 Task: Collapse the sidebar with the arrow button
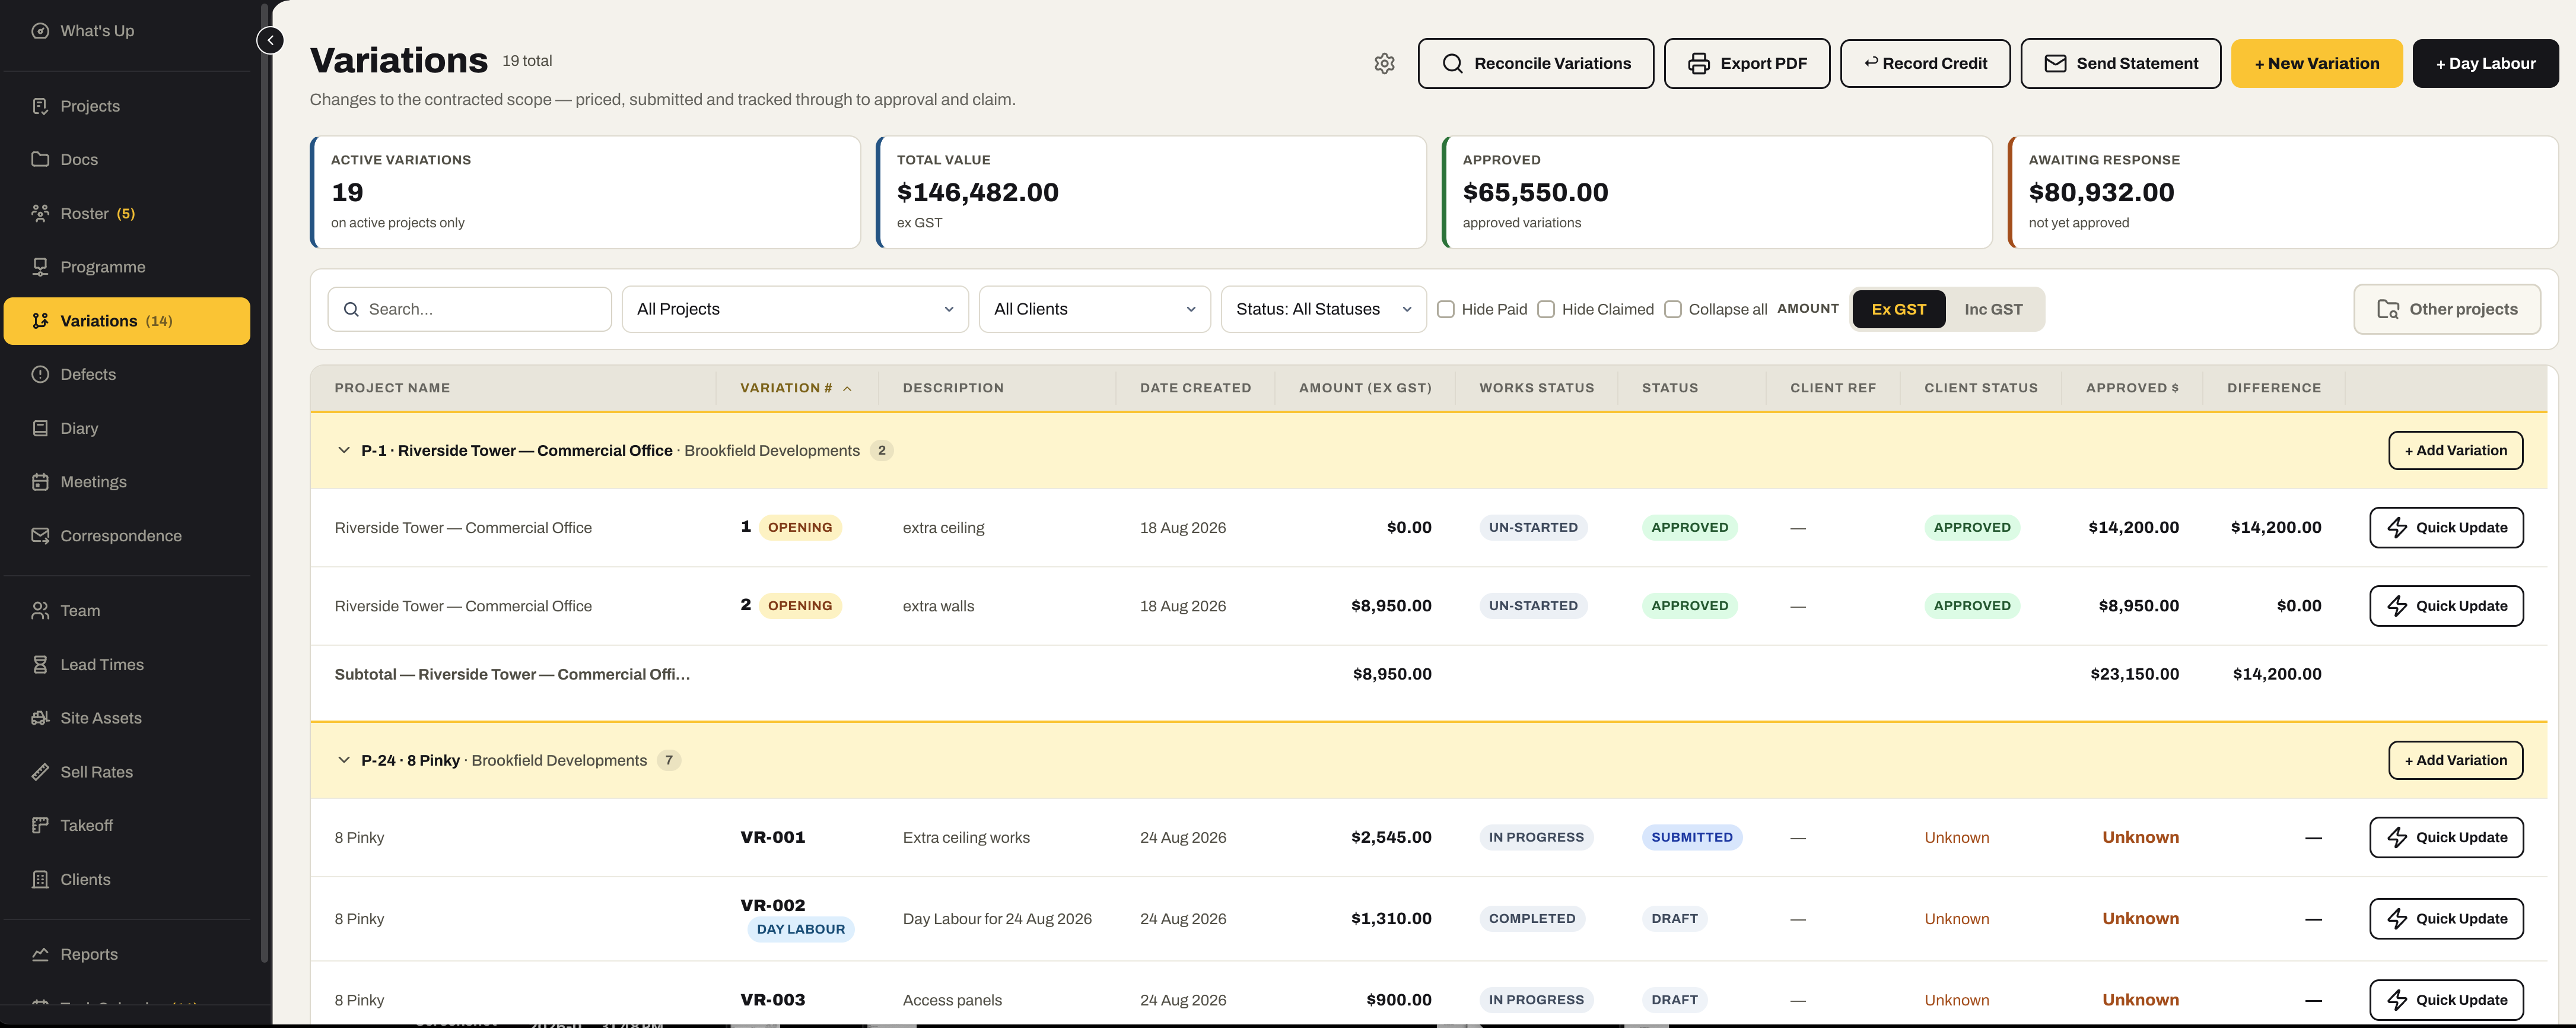point(270,40)
